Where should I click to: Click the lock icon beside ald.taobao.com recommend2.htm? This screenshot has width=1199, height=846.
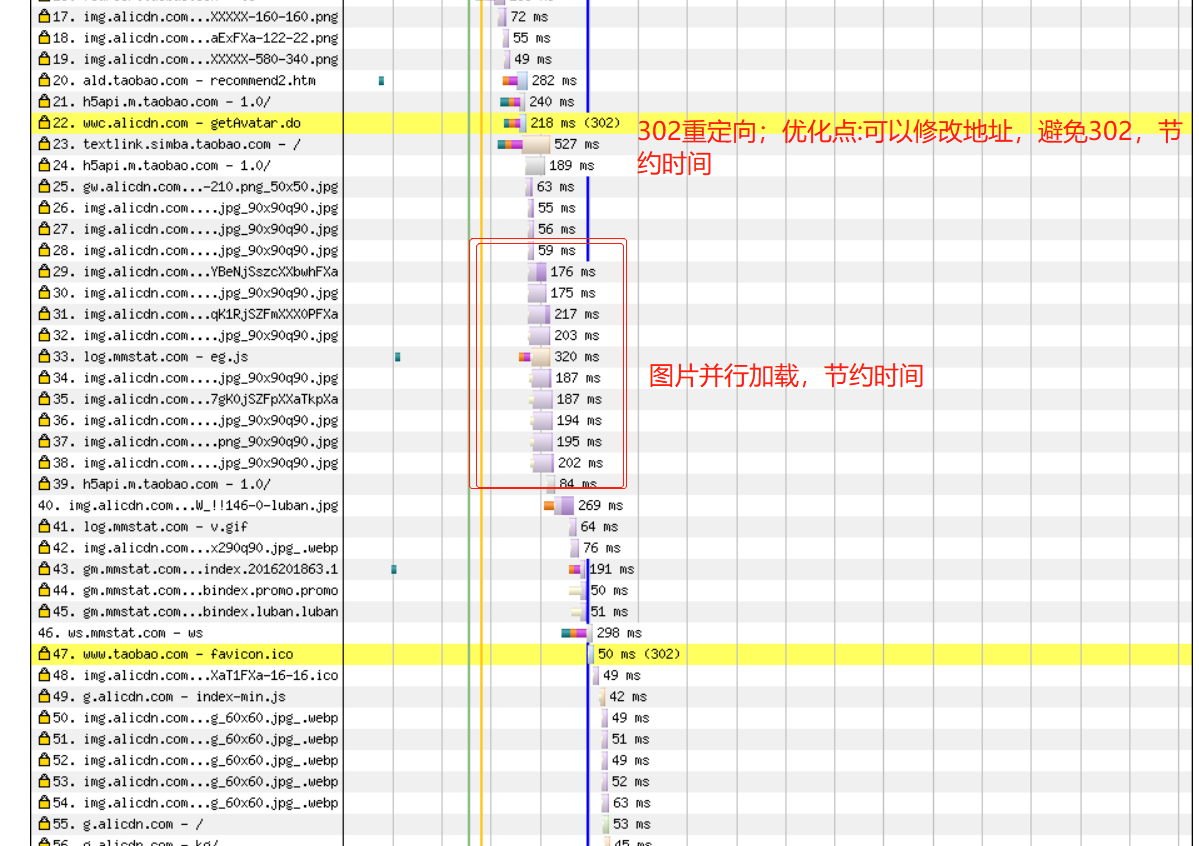point(44,80)
